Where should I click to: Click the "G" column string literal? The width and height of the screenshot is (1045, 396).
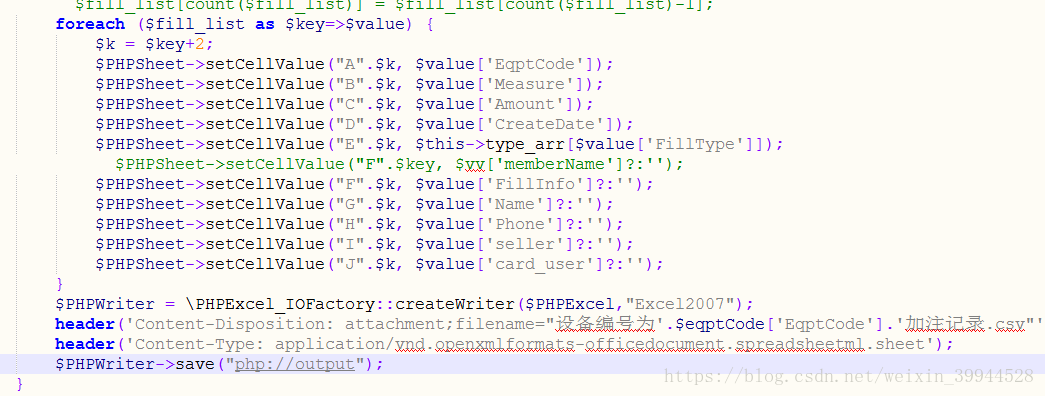(350, 205)
